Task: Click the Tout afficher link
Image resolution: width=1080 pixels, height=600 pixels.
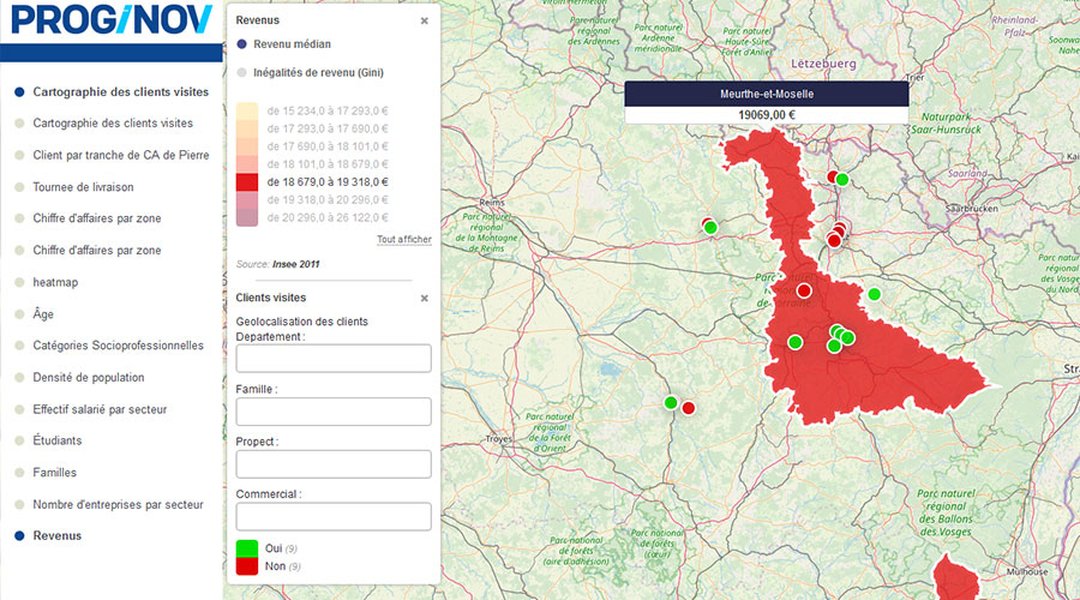Action: click(x=404, y=239)
